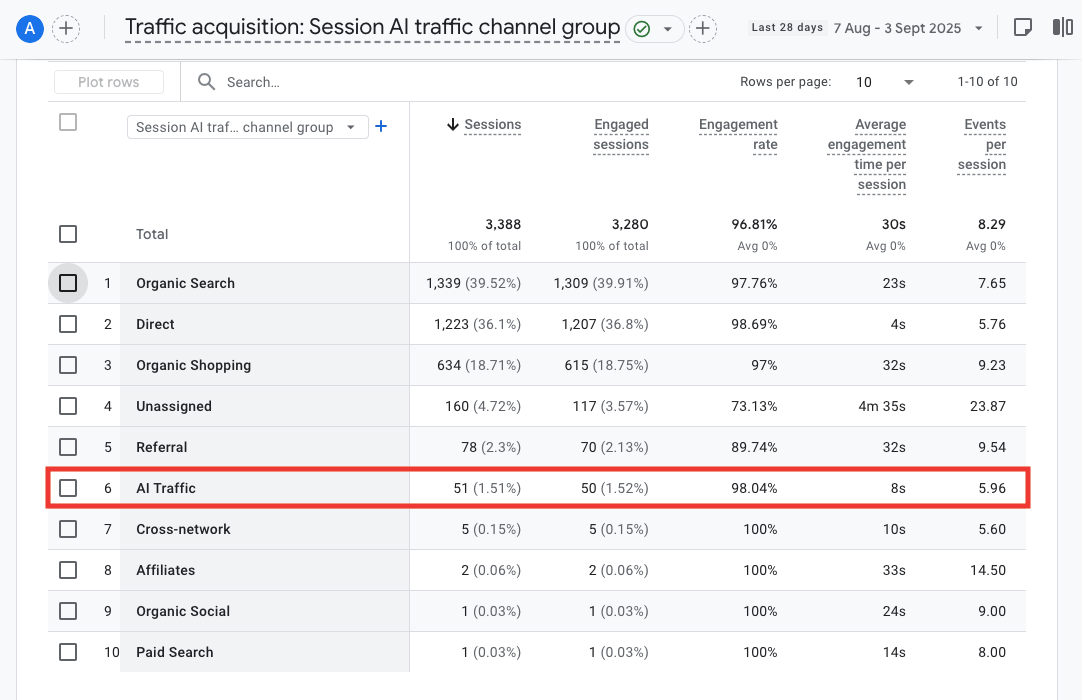Add a secondary dimension with the blue plus

381,127
